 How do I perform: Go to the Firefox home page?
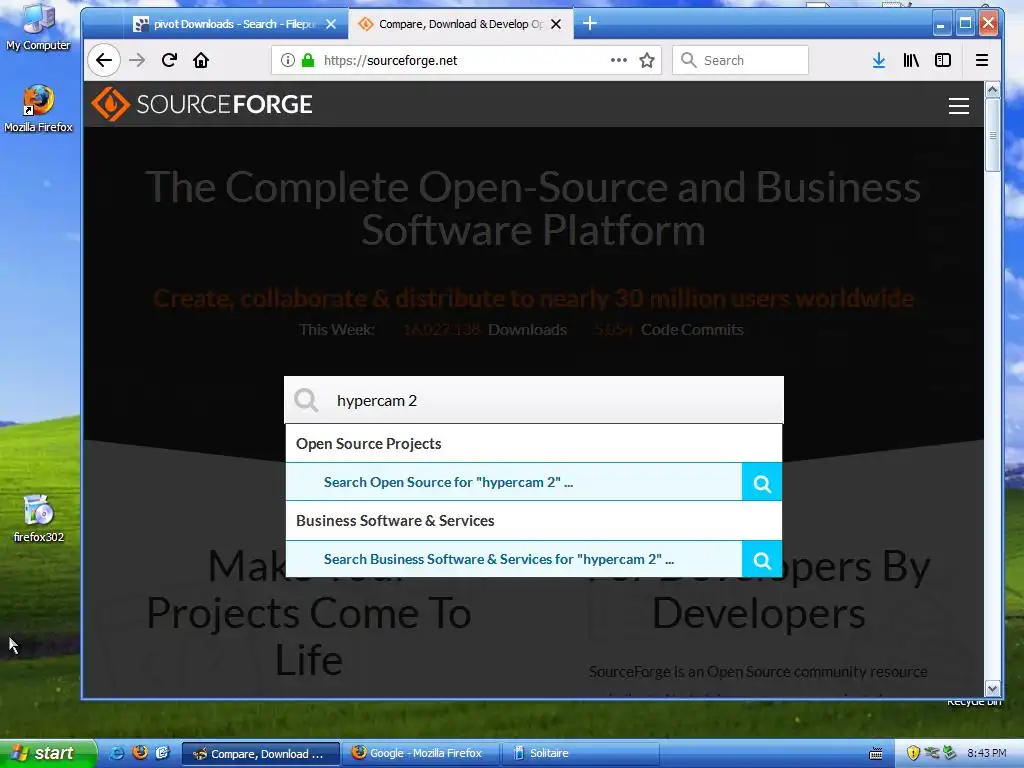(x=201, y=60)
